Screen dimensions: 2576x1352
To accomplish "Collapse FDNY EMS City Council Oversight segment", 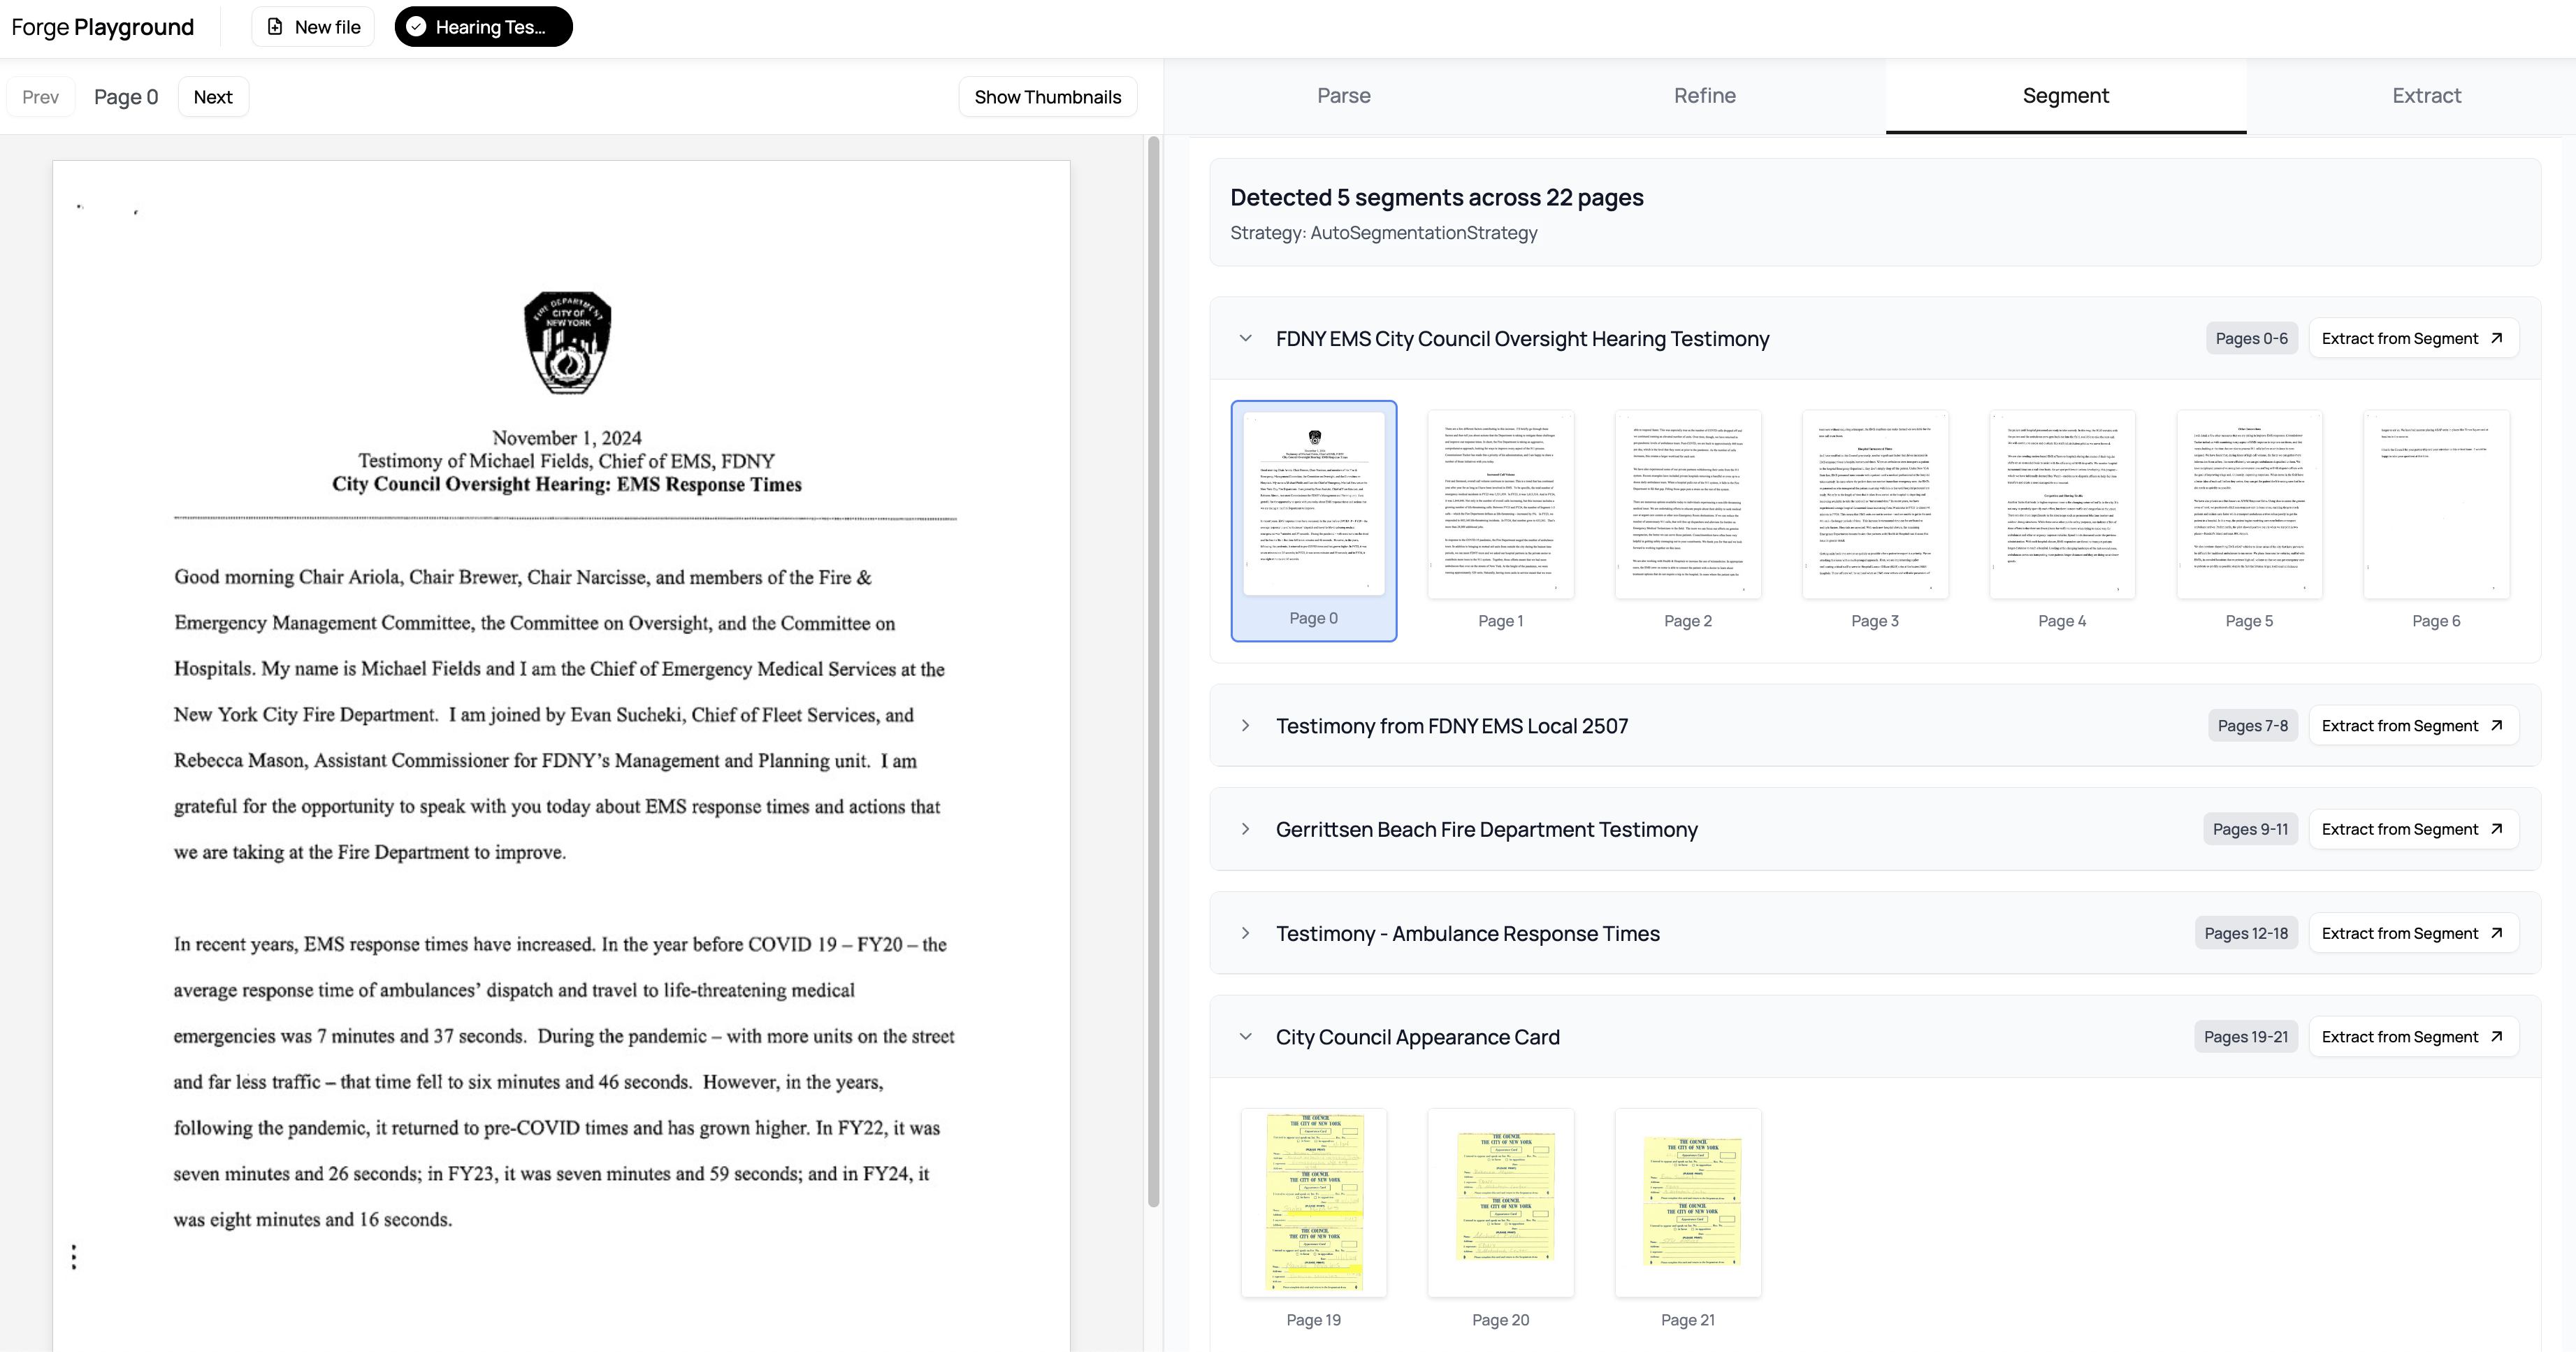I will coord(1245,338).
